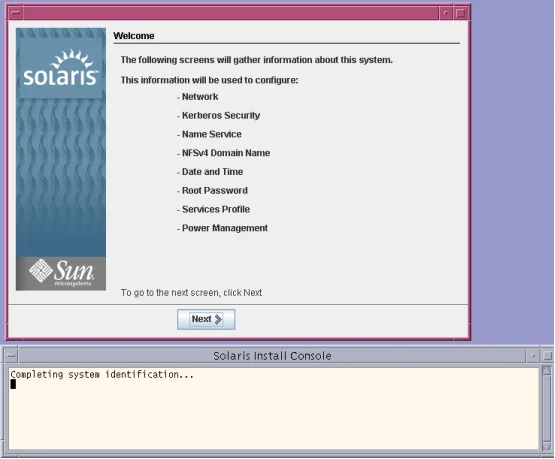Open the Solaris Install Console window menu
Image resolution: width=555 pixels, height=459 pixels.
click(12, 356)
